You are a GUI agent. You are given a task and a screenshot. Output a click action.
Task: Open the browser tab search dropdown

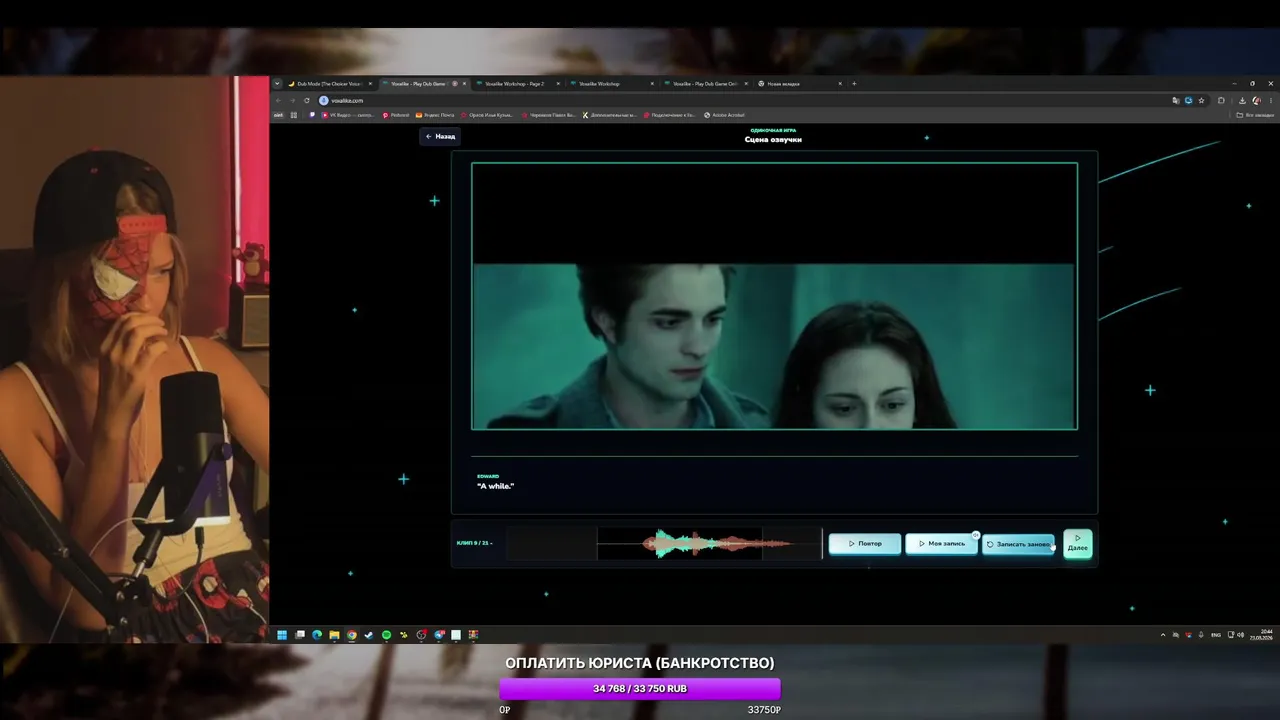277,84
